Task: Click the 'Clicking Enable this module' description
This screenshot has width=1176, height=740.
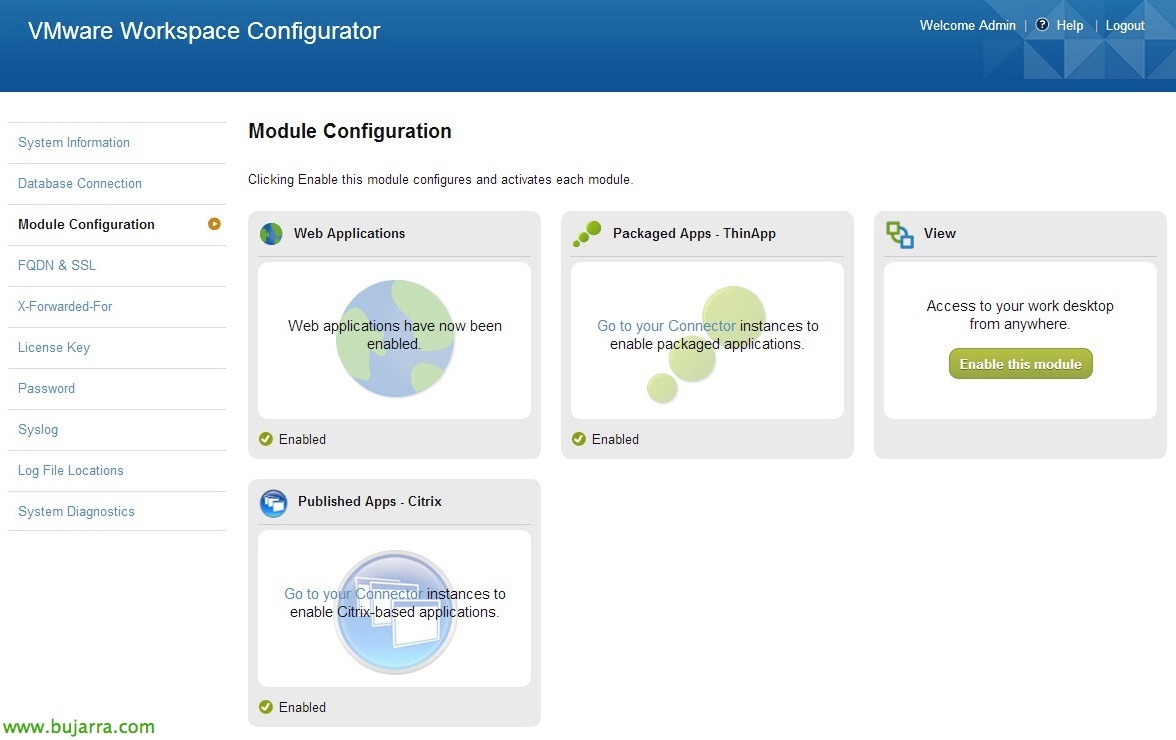Action: [x=441, y=180]
